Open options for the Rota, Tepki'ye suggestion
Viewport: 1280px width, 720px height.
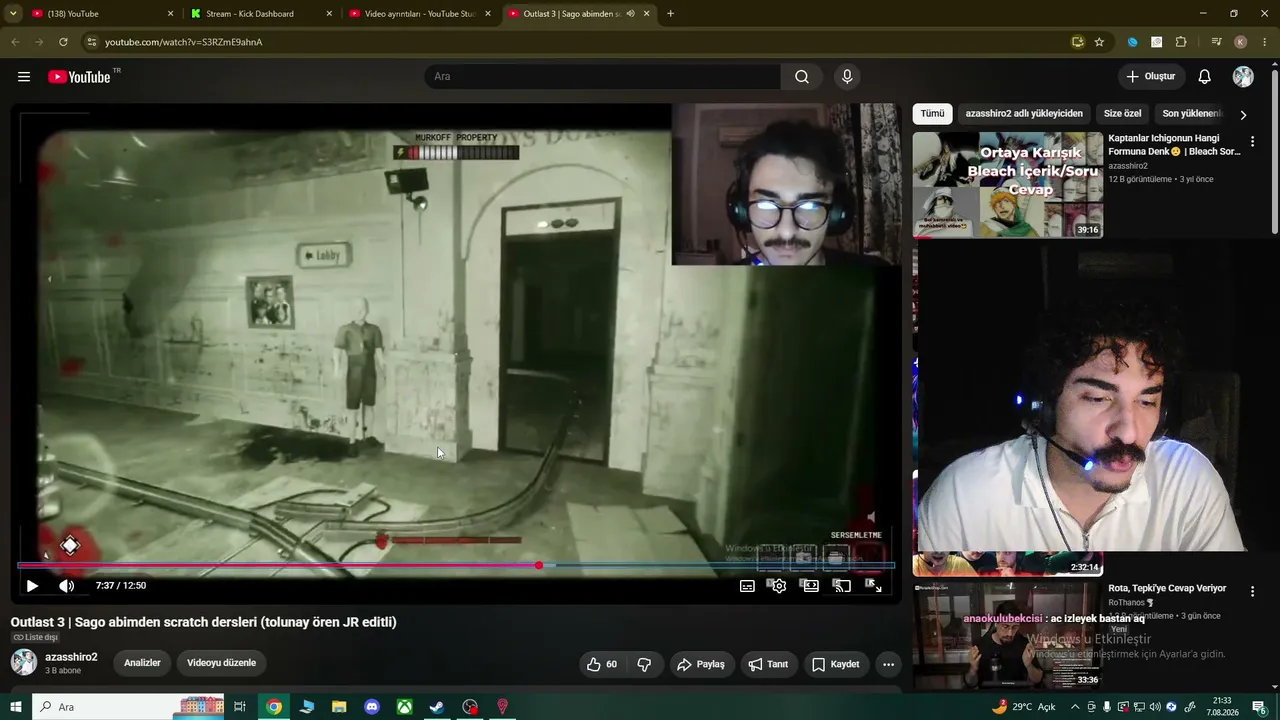pyautogui.click(x=1252, y=592)
